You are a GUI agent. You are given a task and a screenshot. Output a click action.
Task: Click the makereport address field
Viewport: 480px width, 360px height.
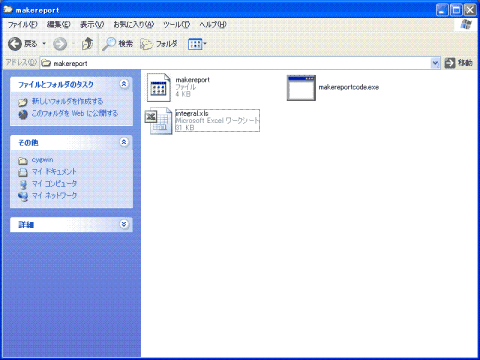click(235, 63)
